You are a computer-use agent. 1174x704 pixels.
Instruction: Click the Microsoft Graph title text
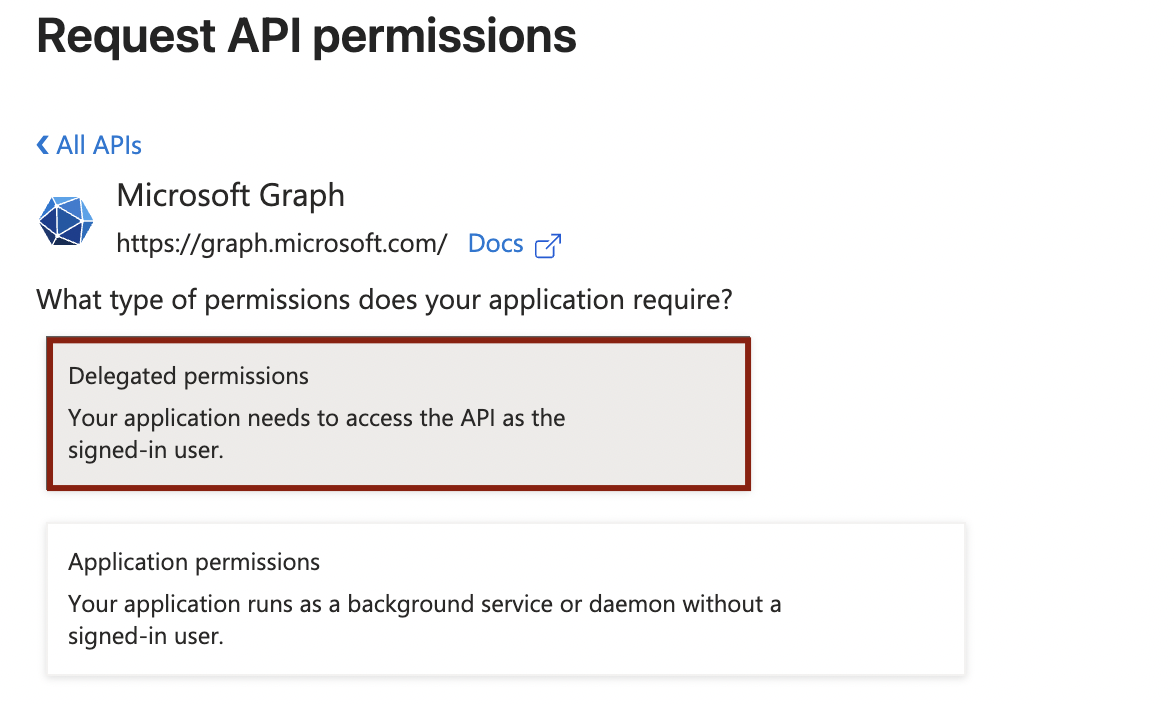click(230, 195)
